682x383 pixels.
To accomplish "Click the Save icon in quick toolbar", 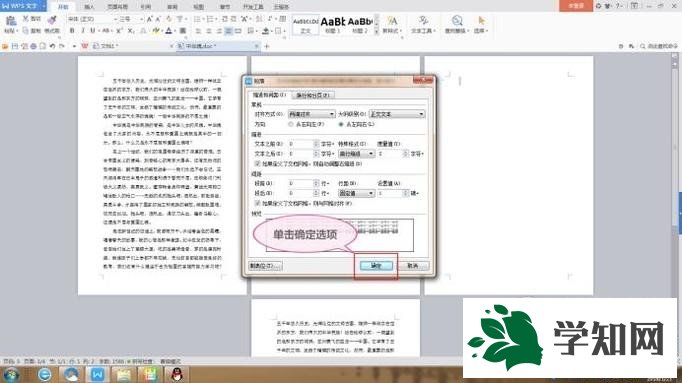I will pyautogui.click(x=14, y=46).
